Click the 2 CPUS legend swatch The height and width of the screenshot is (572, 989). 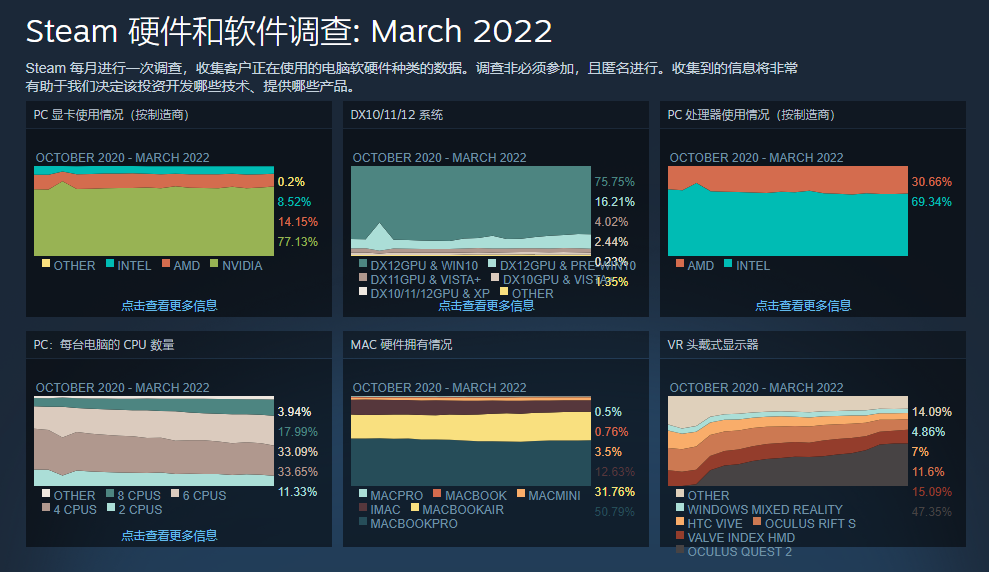[x=111, y=508]
